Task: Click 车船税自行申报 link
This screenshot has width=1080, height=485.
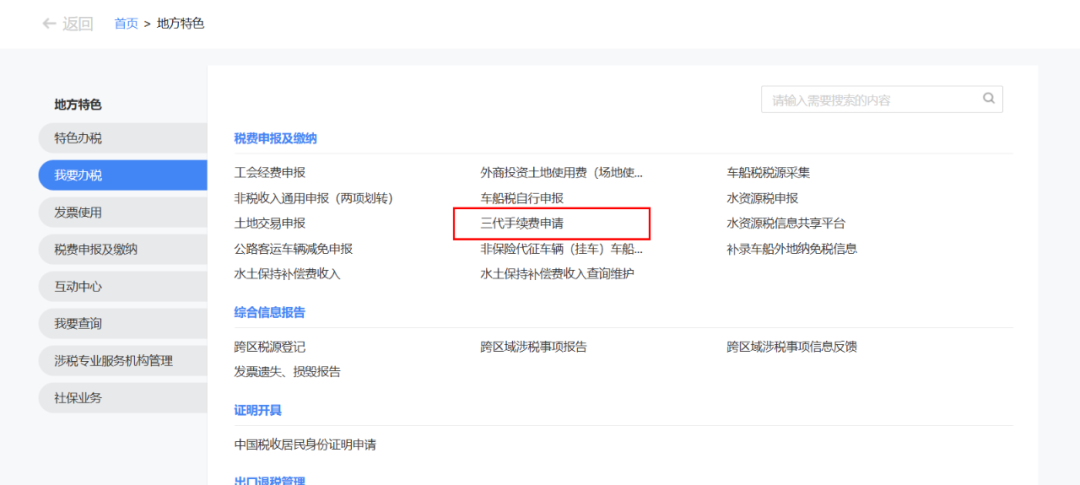Action: click(x=522, y=198)
